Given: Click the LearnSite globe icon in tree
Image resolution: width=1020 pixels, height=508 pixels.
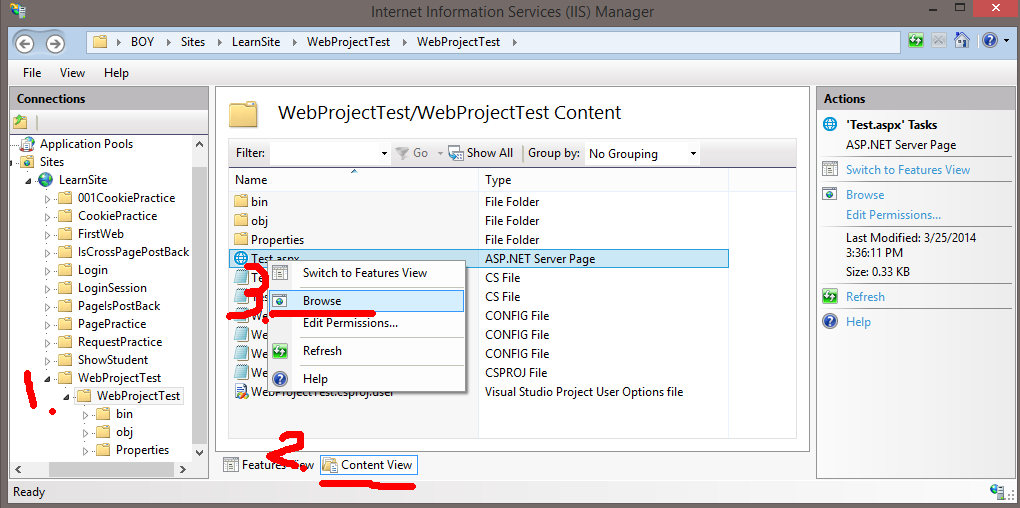Looking at the screenshot, I should 46,180.
